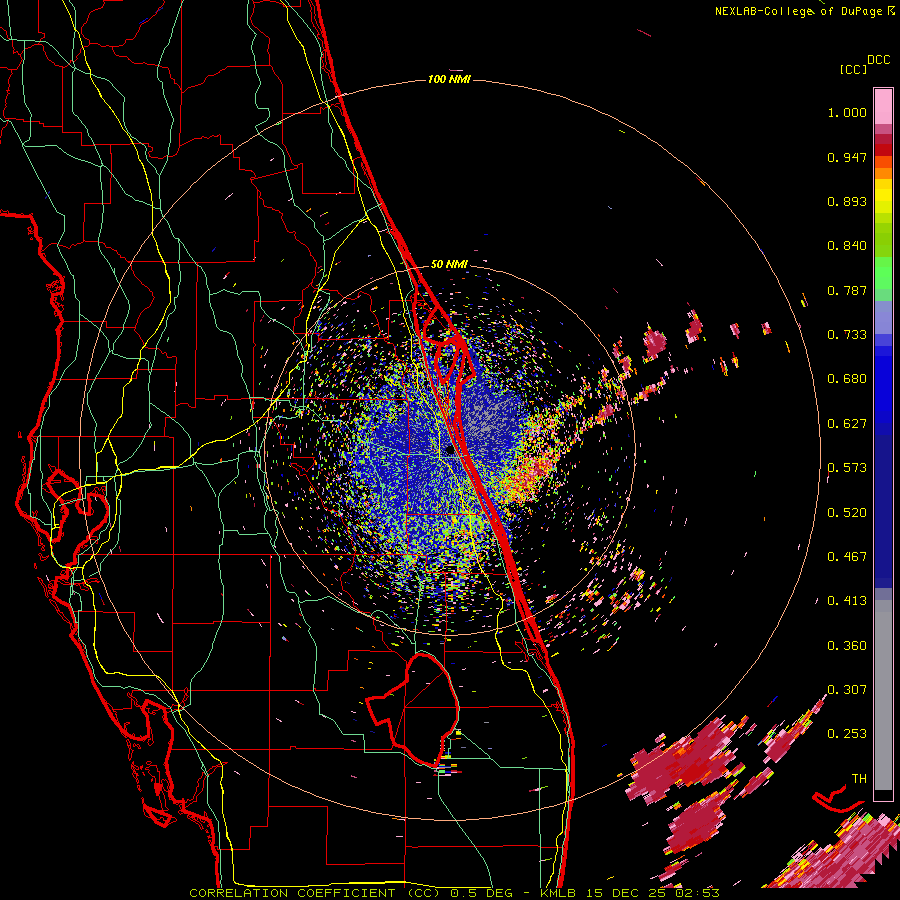
Task: Pick the gray lower segment of color bar
Action: 883,695
